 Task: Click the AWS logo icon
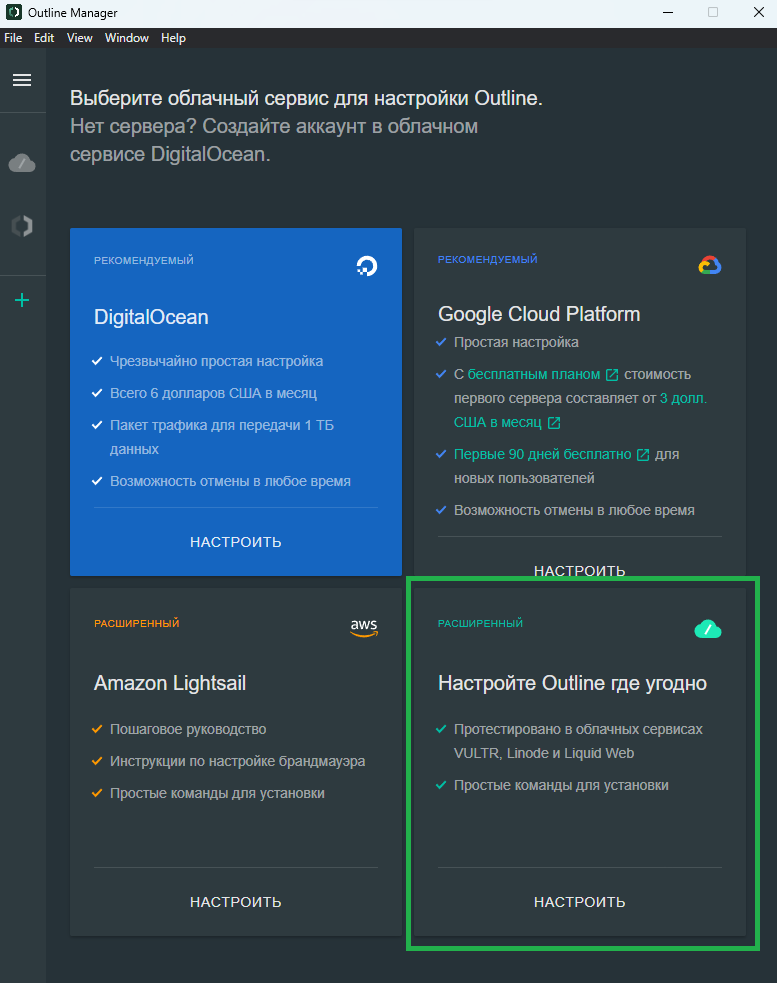pos(364,628)
